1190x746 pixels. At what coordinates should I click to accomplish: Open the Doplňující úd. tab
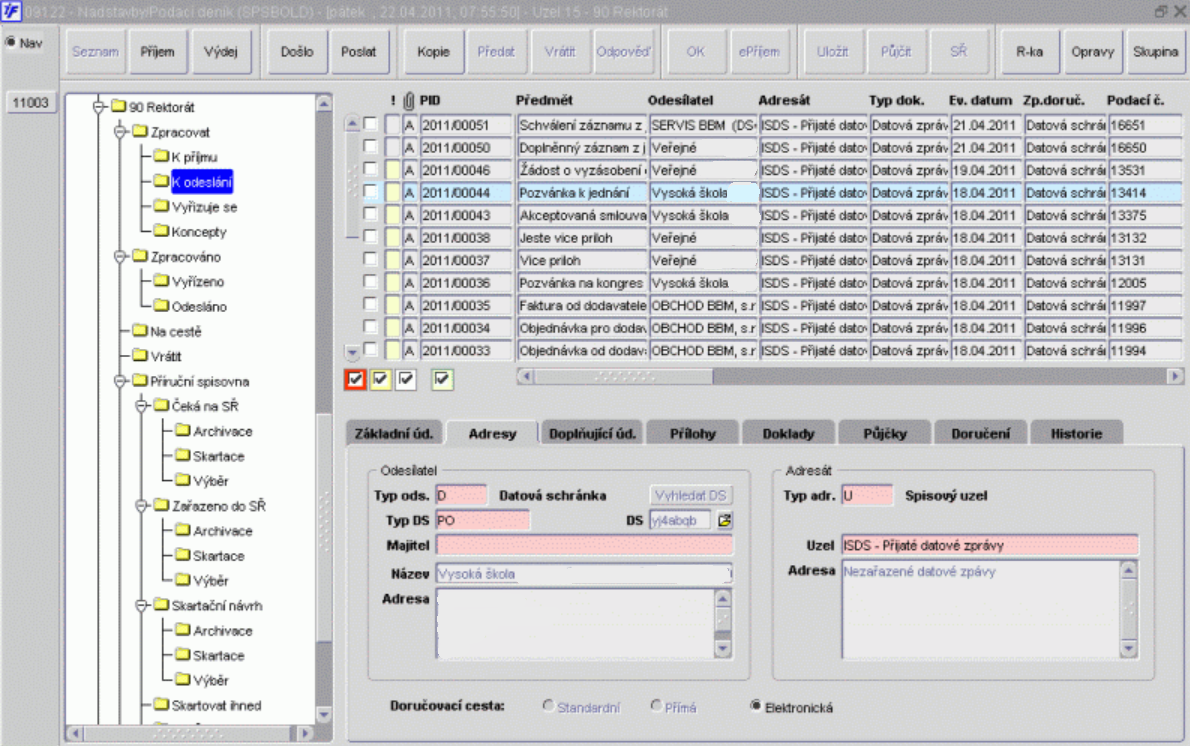(592, 433)
